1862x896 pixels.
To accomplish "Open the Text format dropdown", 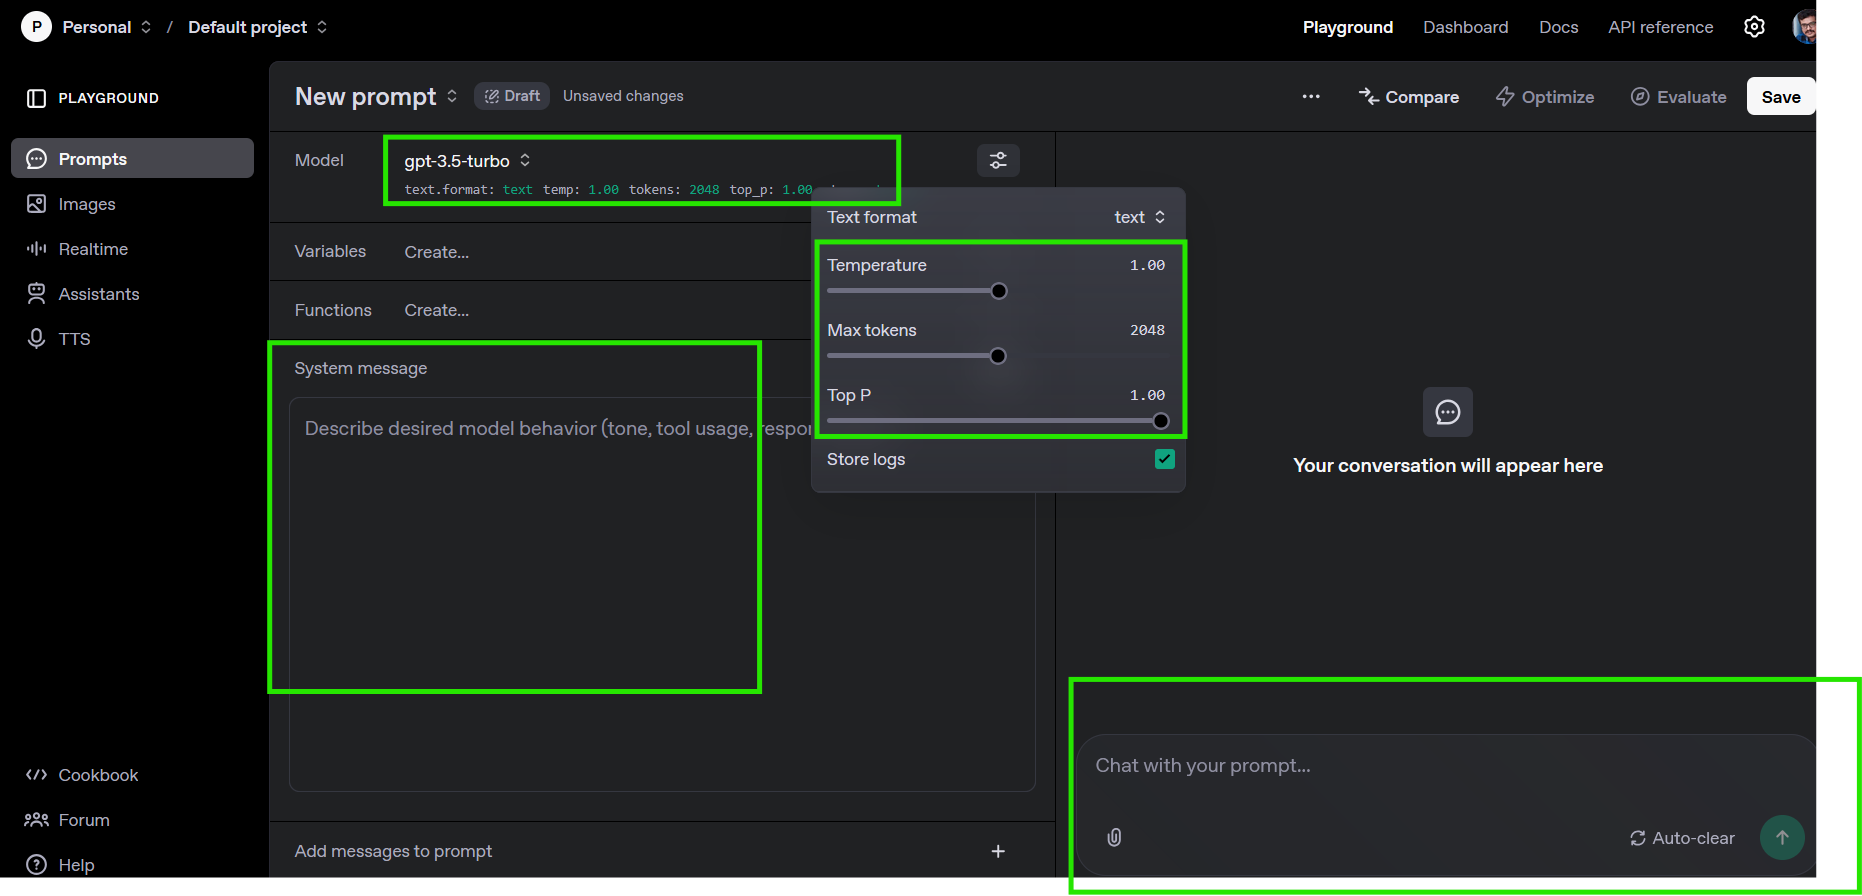I will [1139, 217].
